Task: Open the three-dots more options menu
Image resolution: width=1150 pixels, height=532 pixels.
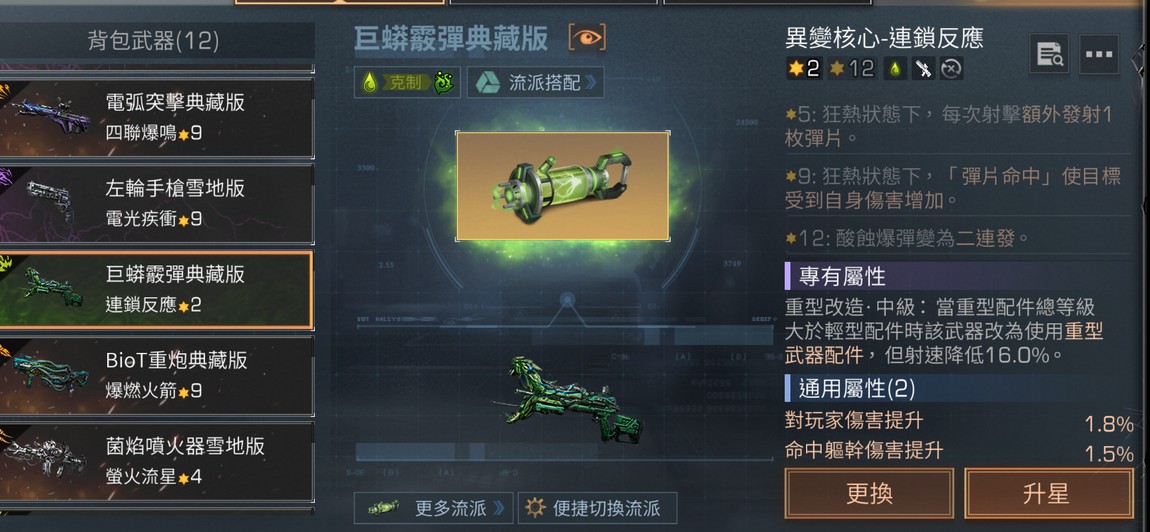Action: 1099,54
